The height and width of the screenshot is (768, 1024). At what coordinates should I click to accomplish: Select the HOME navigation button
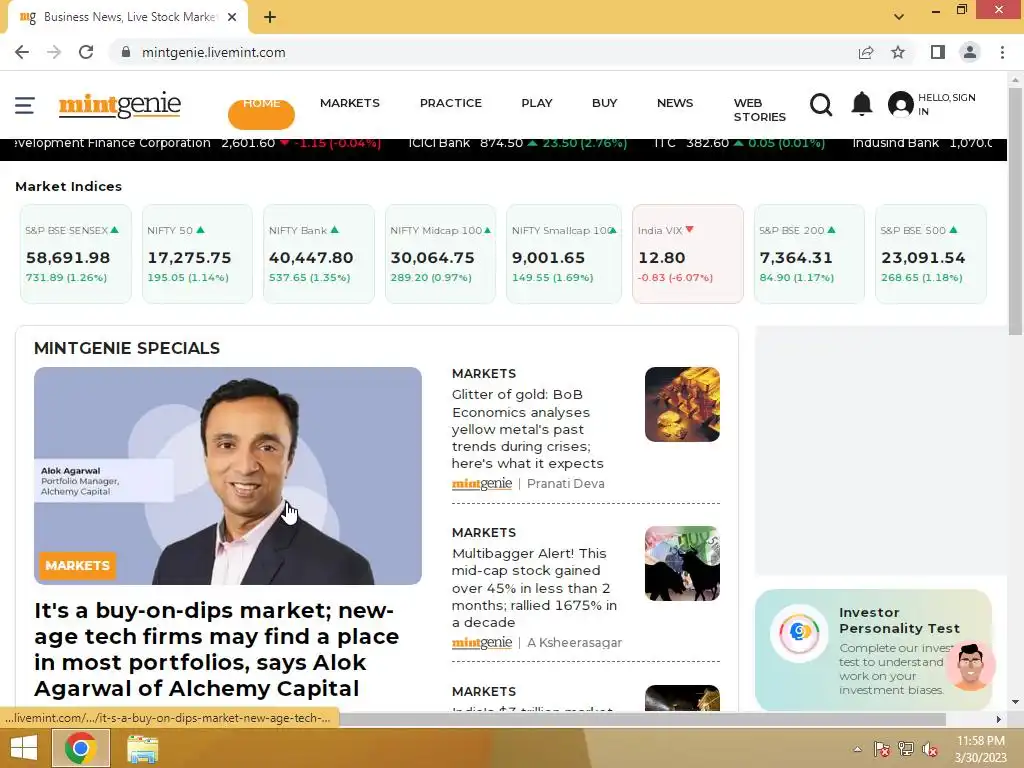261,111
